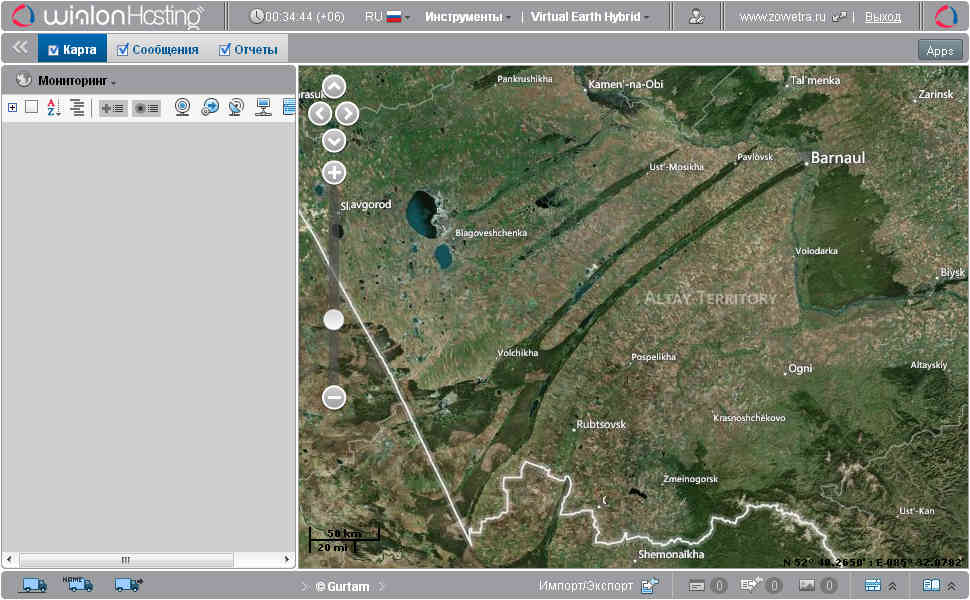970x600 pixels.
Task: Click the Выход logout link
Action: [x=882, y=17]
